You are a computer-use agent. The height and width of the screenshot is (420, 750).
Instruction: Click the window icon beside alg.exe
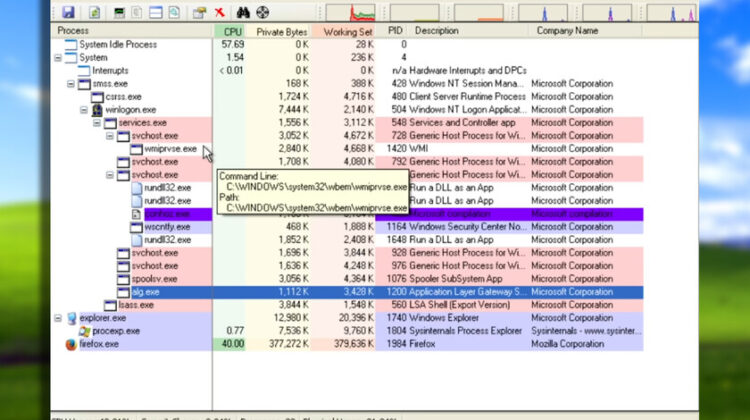[x=123, y=292]
